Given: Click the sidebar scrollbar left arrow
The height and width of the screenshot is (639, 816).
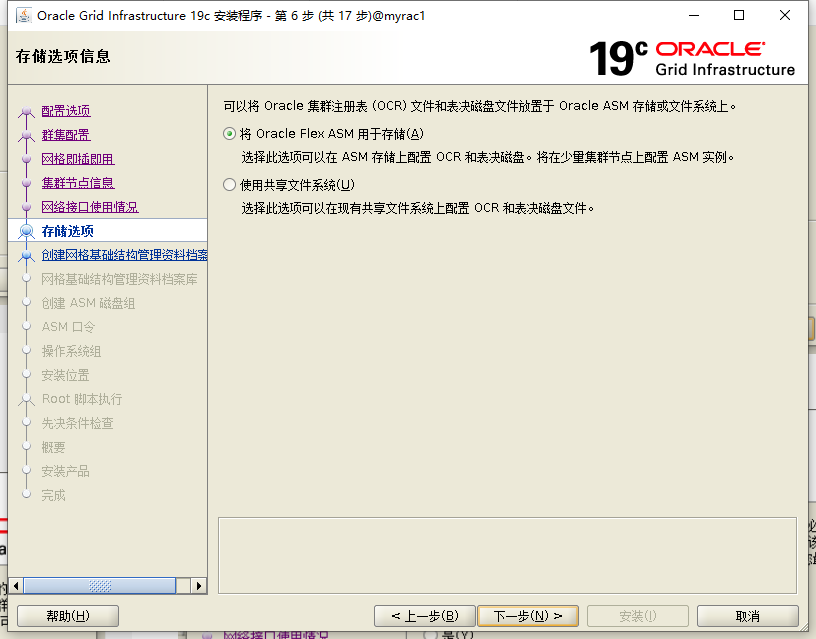Looking at the screenshot, I should (x=16, y=586).
